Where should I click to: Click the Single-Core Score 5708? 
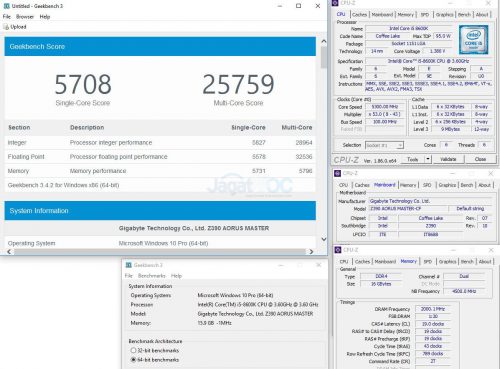[x=83, y=84]
